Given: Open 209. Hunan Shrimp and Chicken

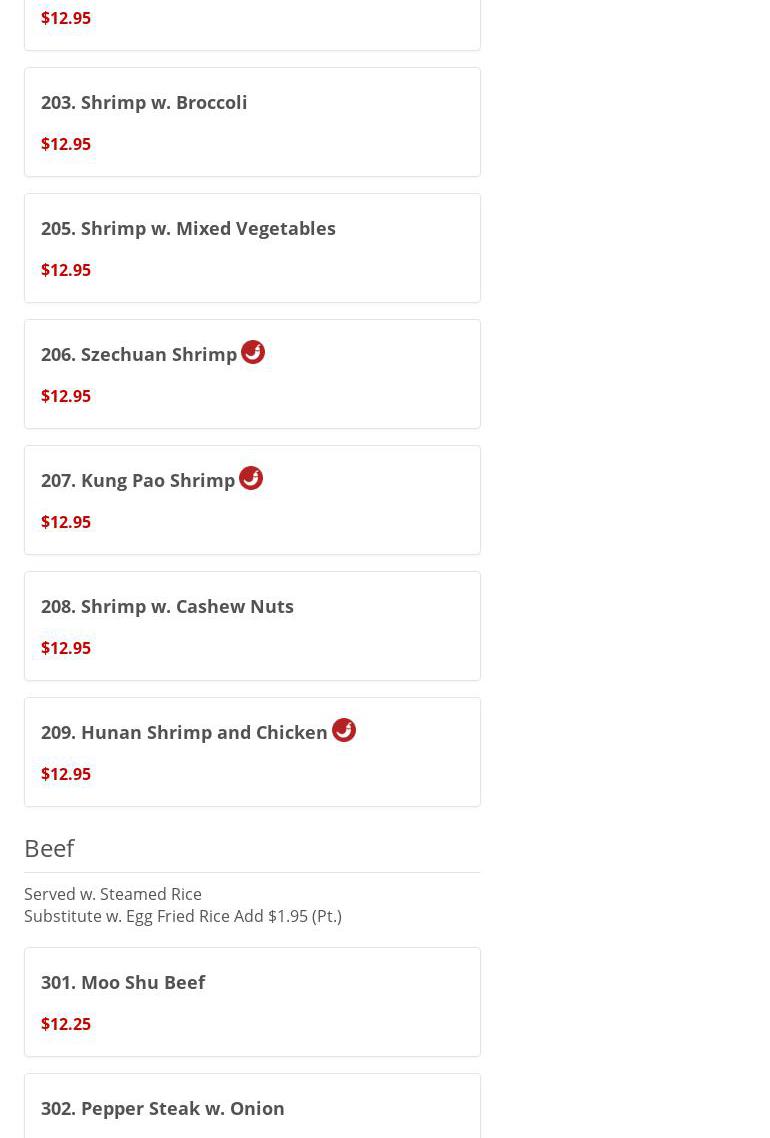Looking at the screenshot, I should click(184, 732).
